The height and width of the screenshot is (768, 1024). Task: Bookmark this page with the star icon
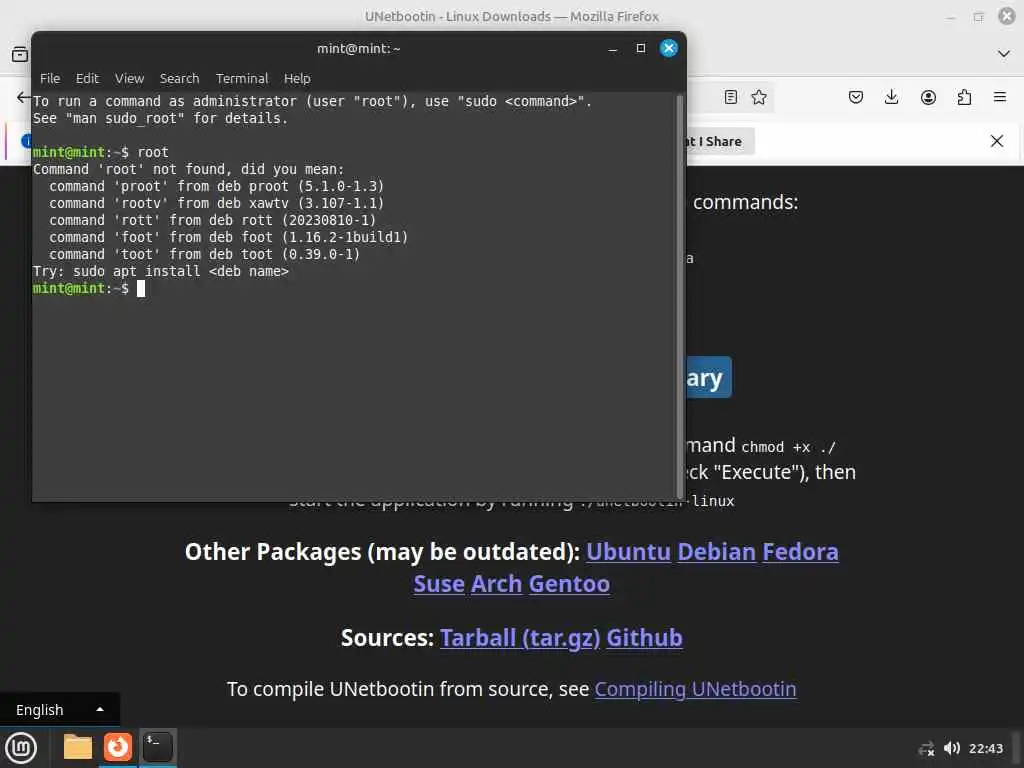point(759,97)
